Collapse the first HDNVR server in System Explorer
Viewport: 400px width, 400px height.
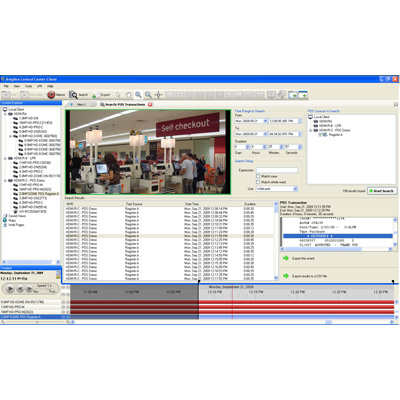coord(5,114)
